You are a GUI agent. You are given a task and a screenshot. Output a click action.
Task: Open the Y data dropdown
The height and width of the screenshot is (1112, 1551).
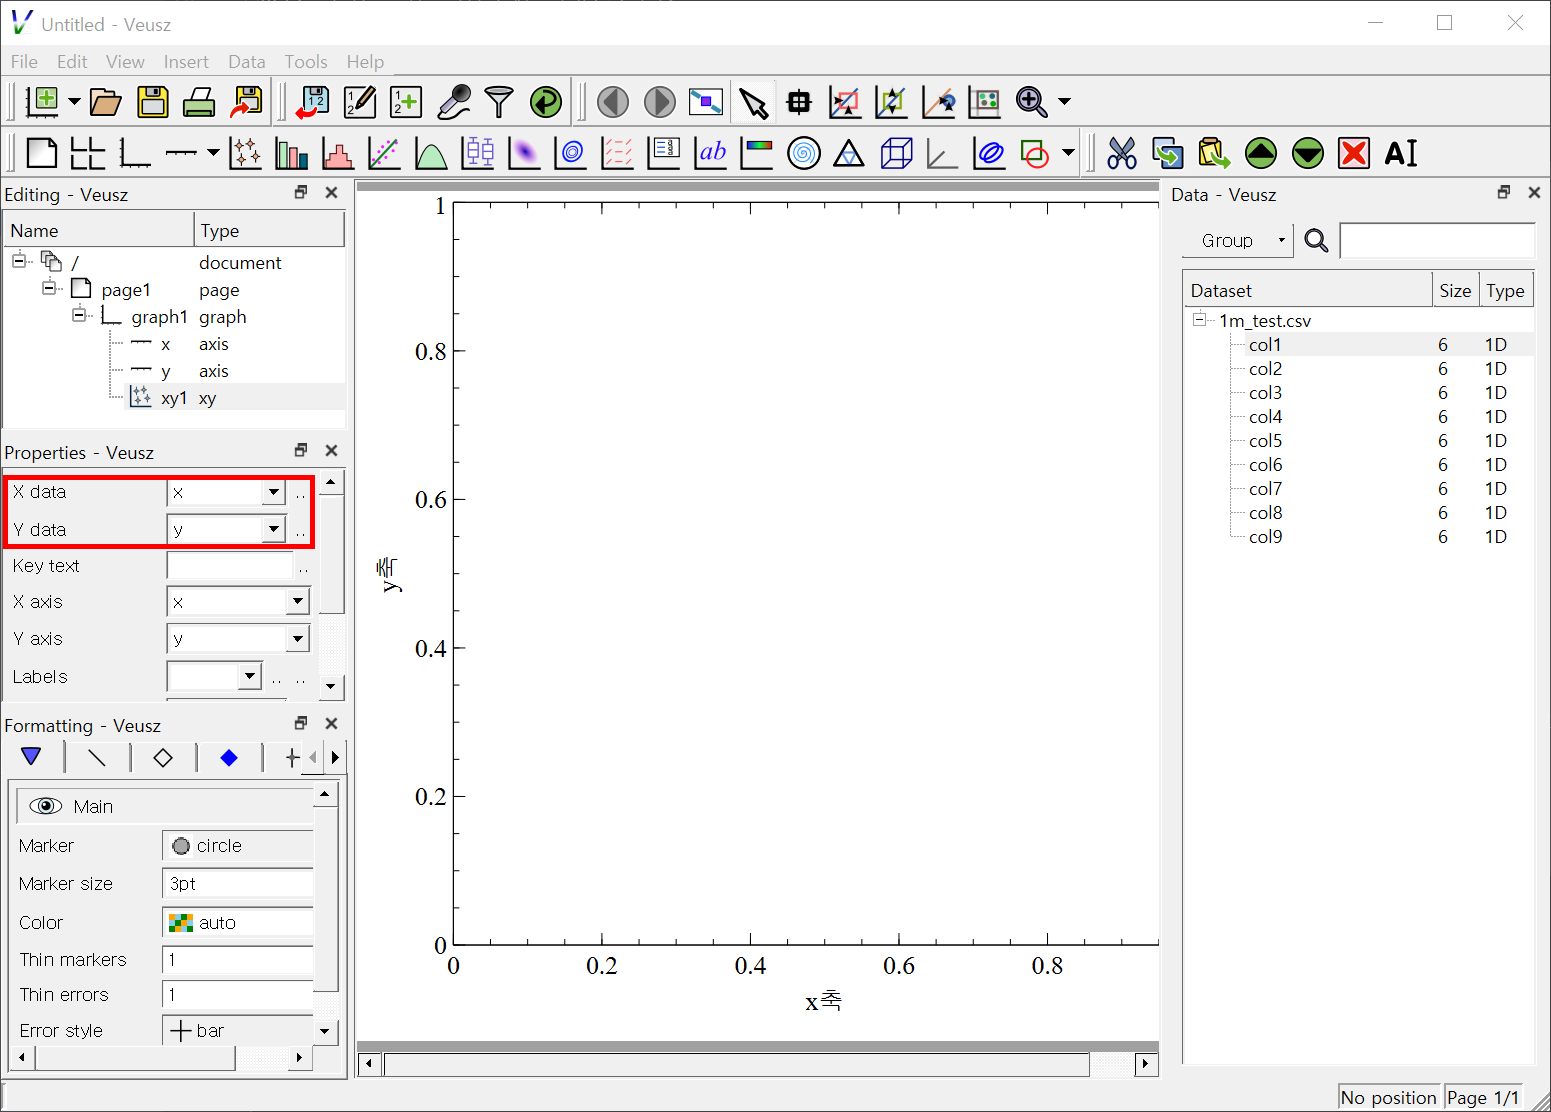pos(273,529)
